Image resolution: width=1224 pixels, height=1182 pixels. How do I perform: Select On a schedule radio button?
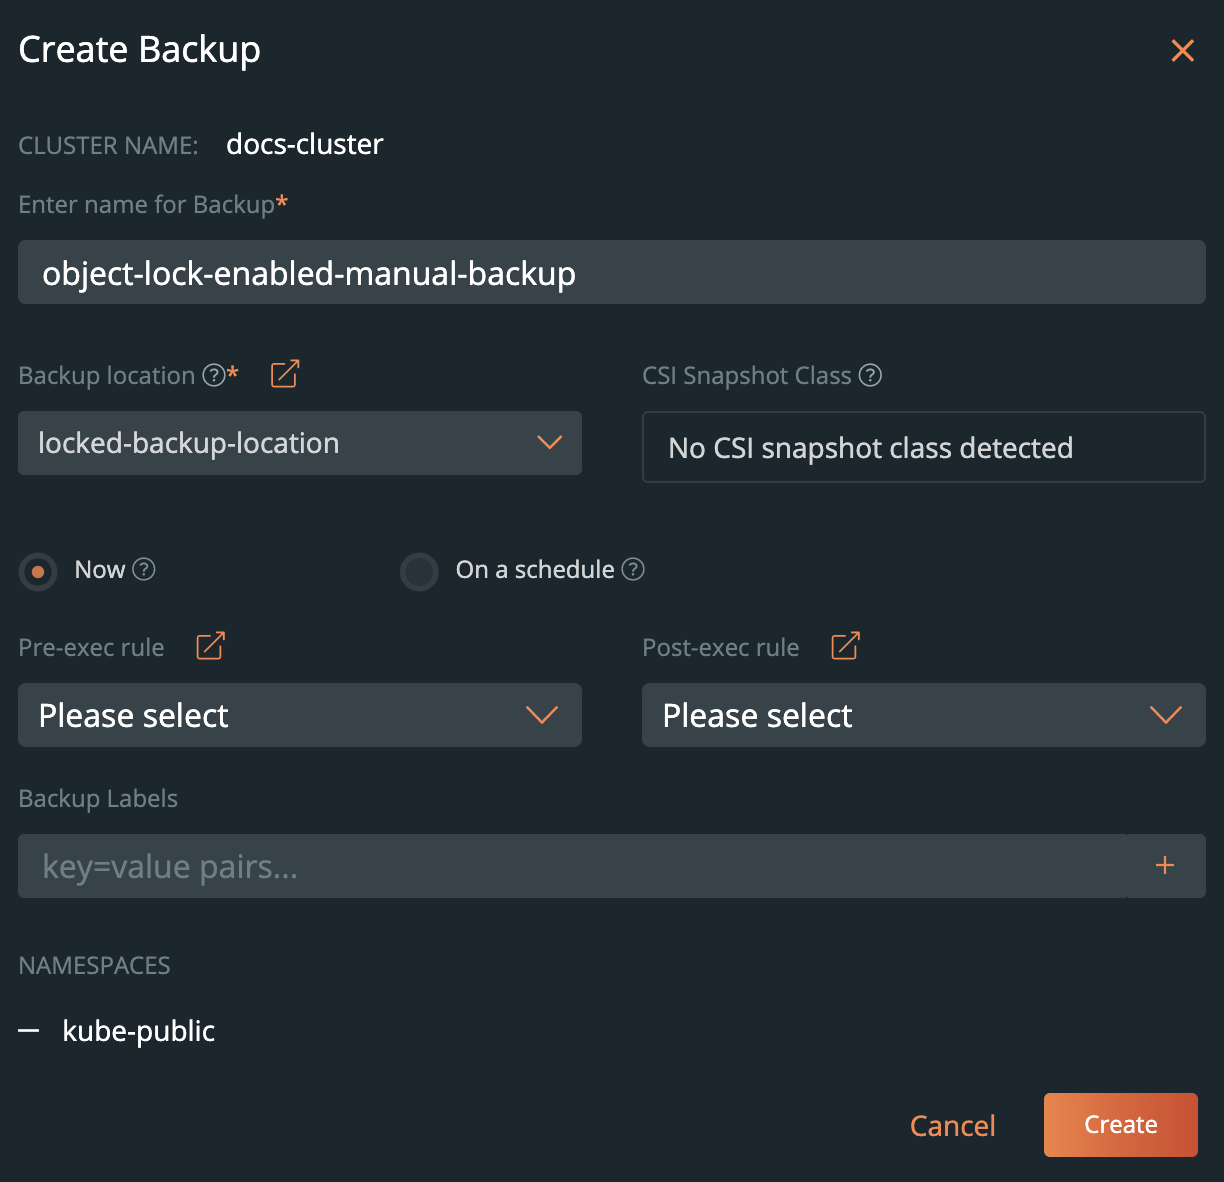coord(419,572)
